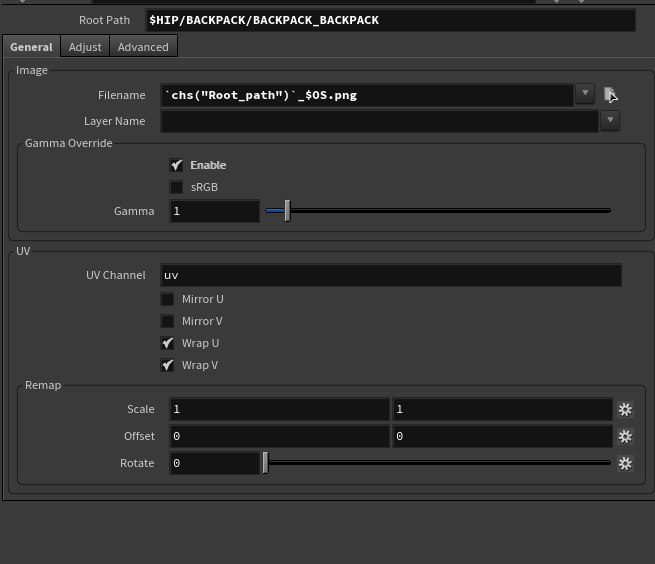Toggle Gamma Override Enable checkbox
The image size is (655, 564).
176,165
